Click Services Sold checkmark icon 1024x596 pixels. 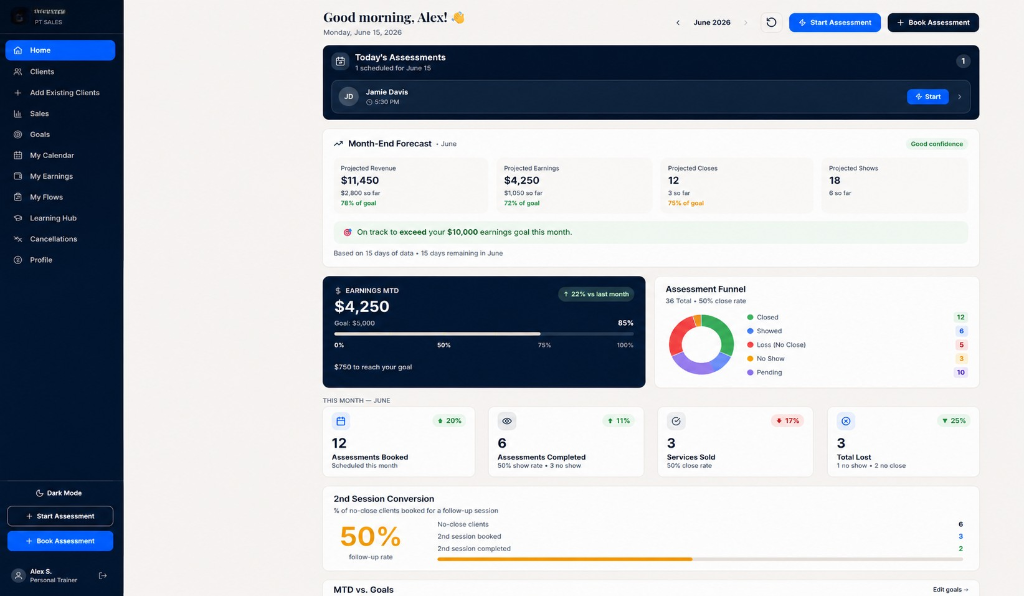676,421
